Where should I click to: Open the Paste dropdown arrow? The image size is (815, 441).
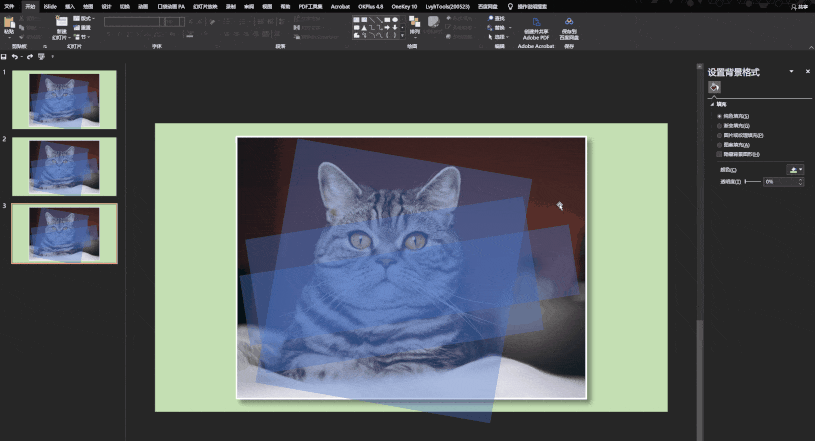[9, 37]
